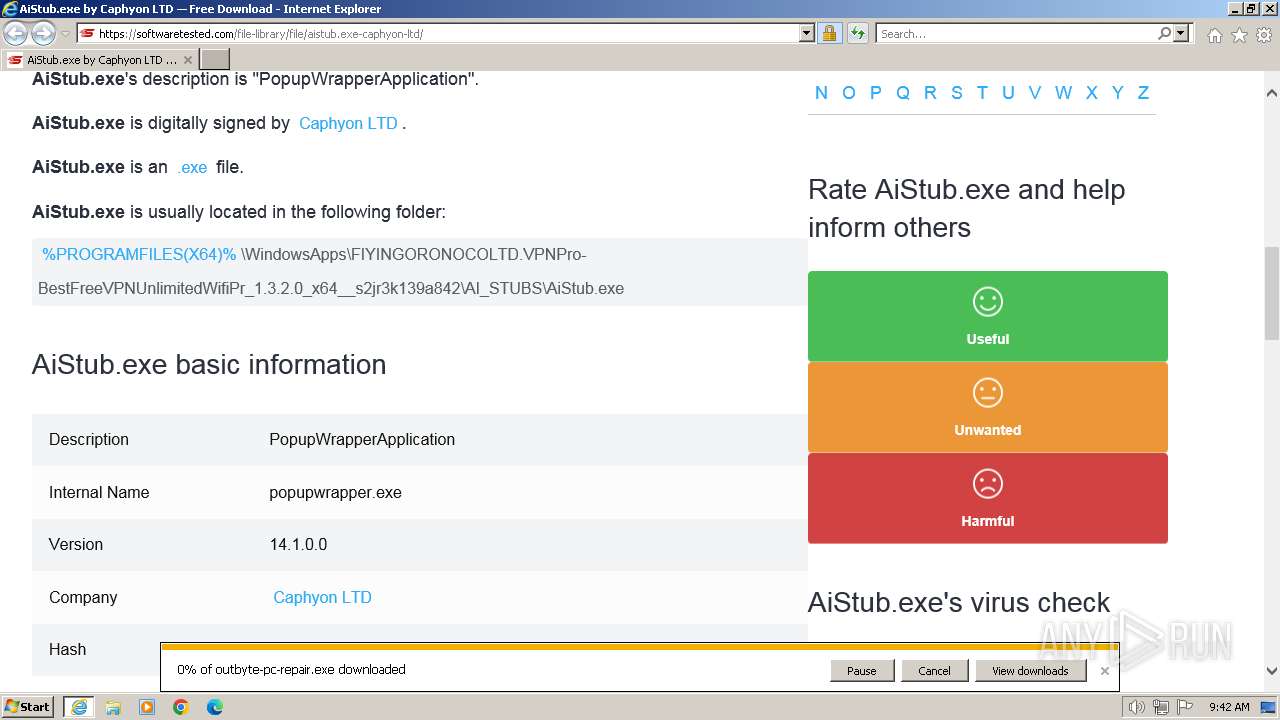Image resolution: width=1280 pixels, height=720 pixels.
Task: Open the Tools gear icon
Action: (1264, 35)
